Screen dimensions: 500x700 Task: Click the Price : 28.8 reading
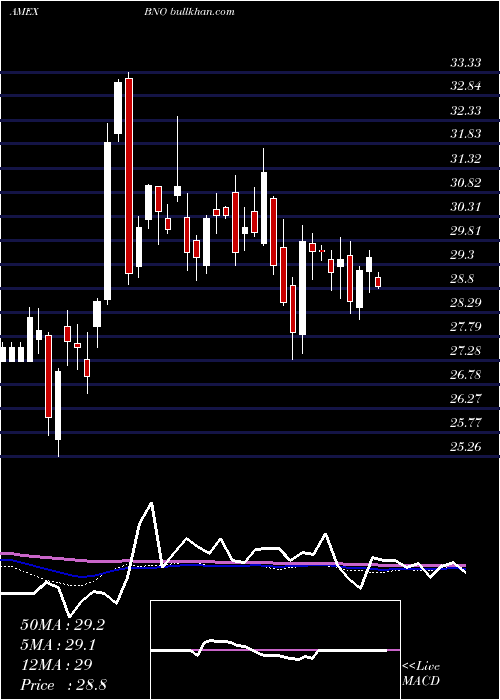tap(63, 685)
